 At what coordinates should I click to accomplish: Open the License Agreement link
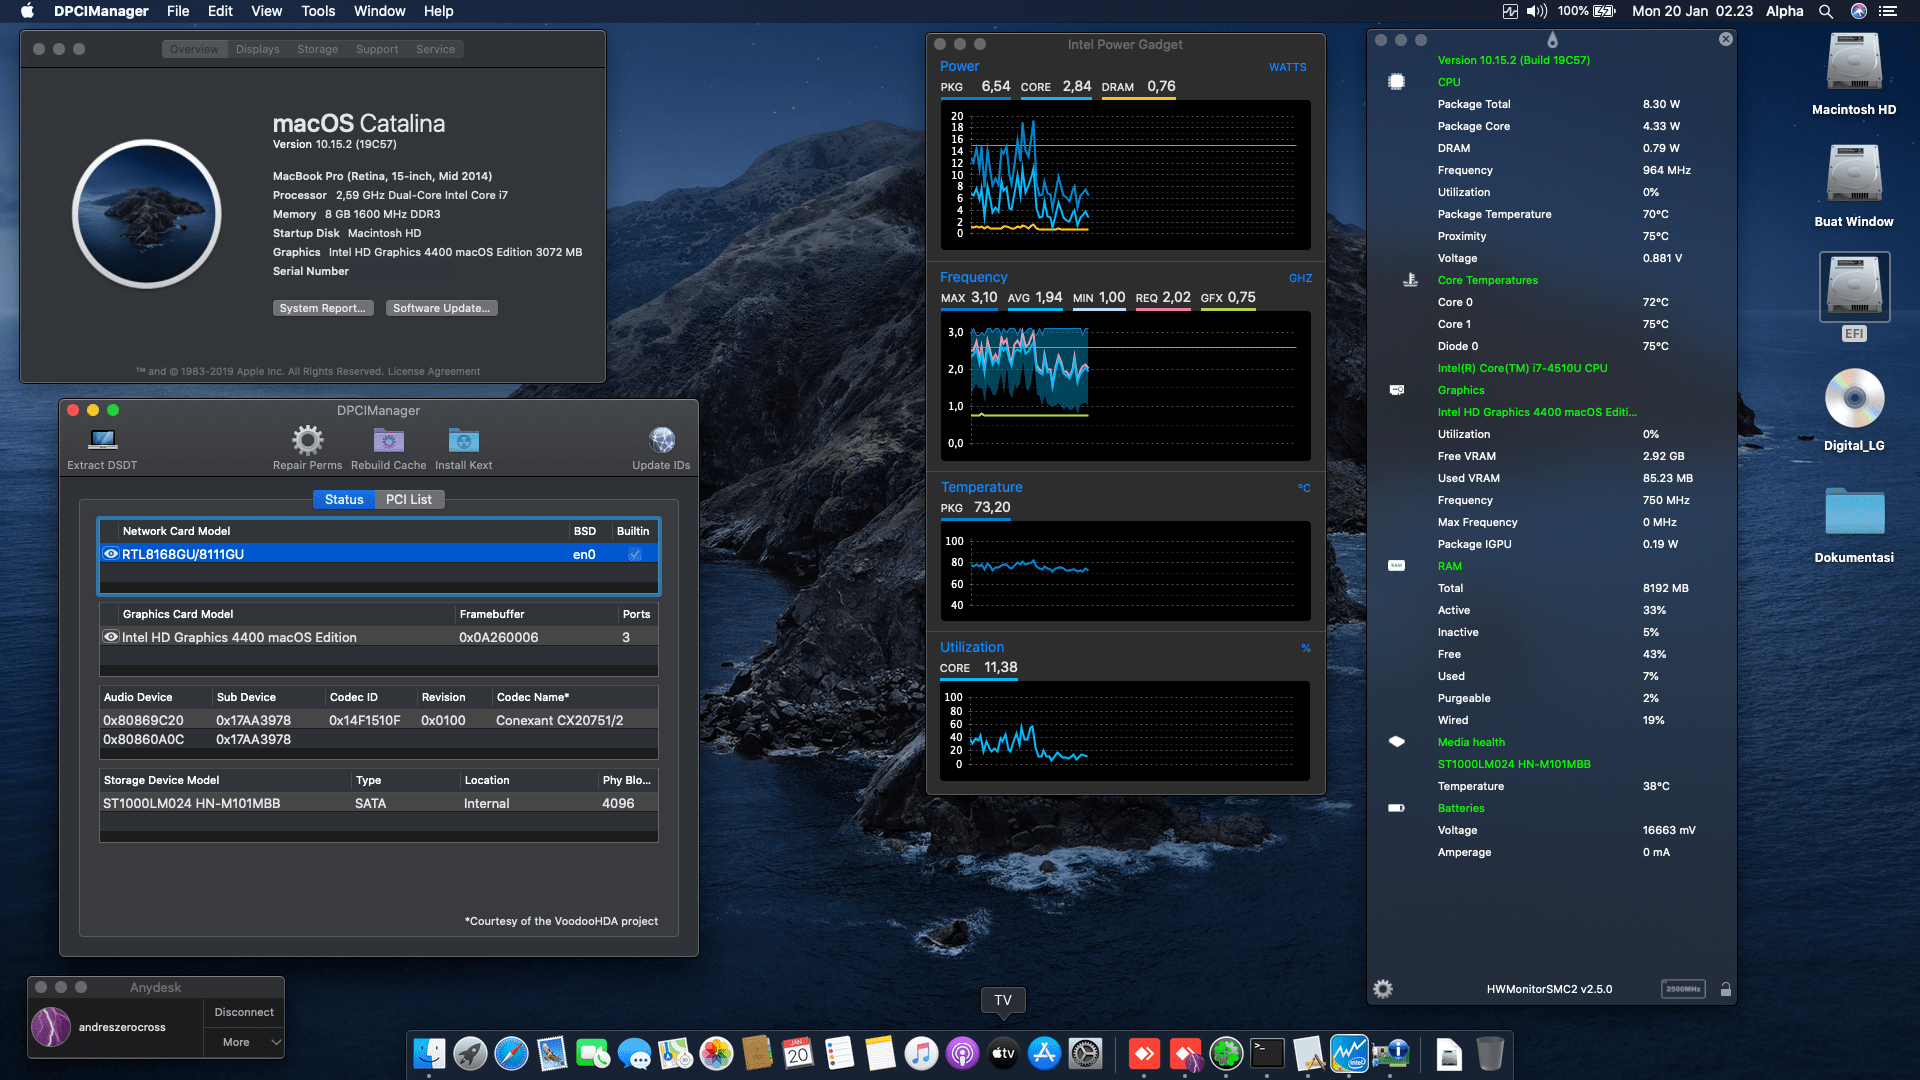click(433, 371)
